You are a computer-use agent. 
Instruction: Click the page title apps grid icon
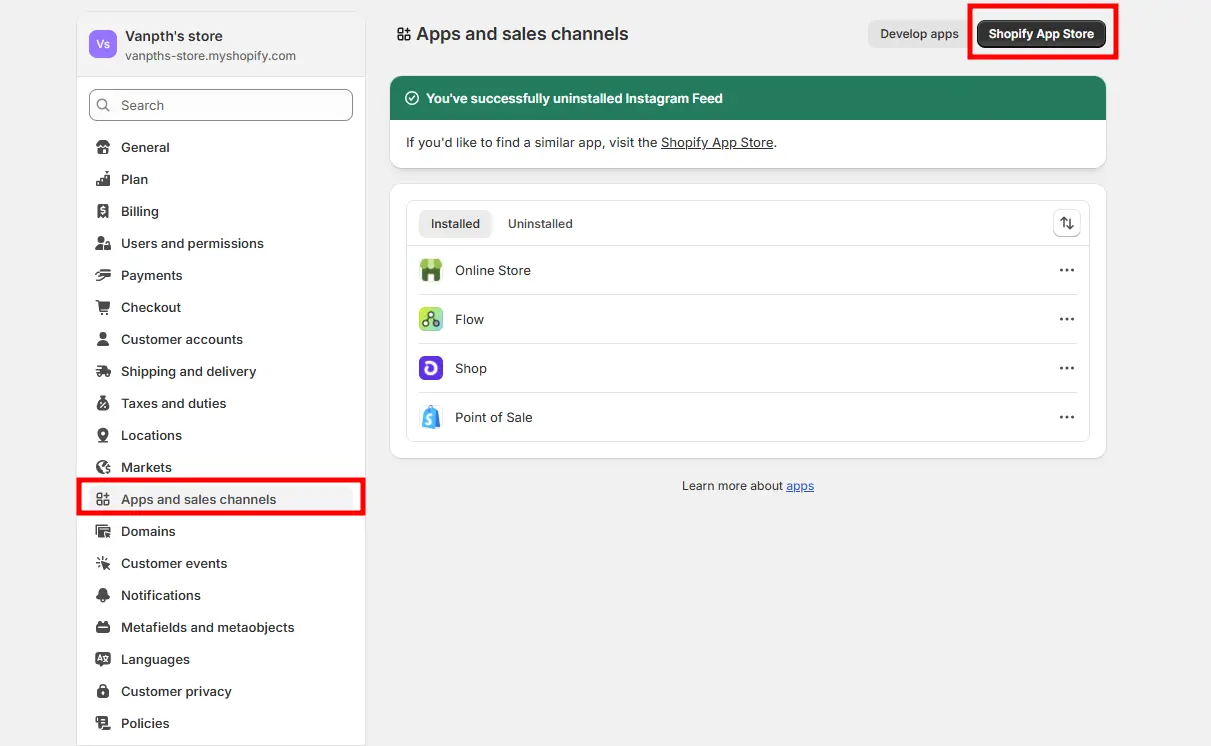[404, 34]
